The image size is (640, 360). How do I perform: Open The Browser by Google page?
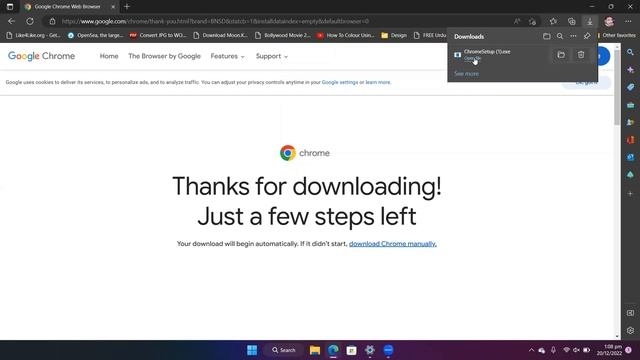tap(164, 56)
